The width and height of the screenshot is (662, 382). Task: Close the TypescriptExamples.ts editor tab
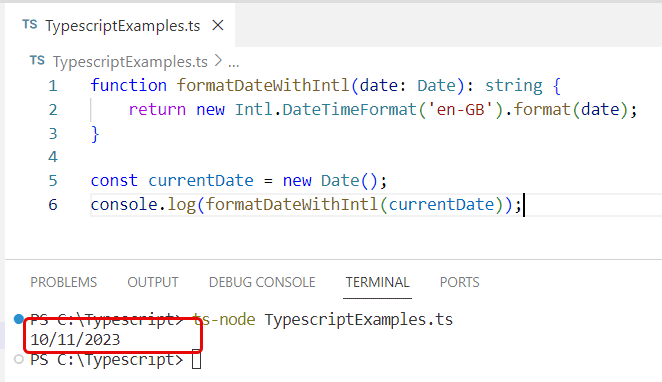coord(218,26)
